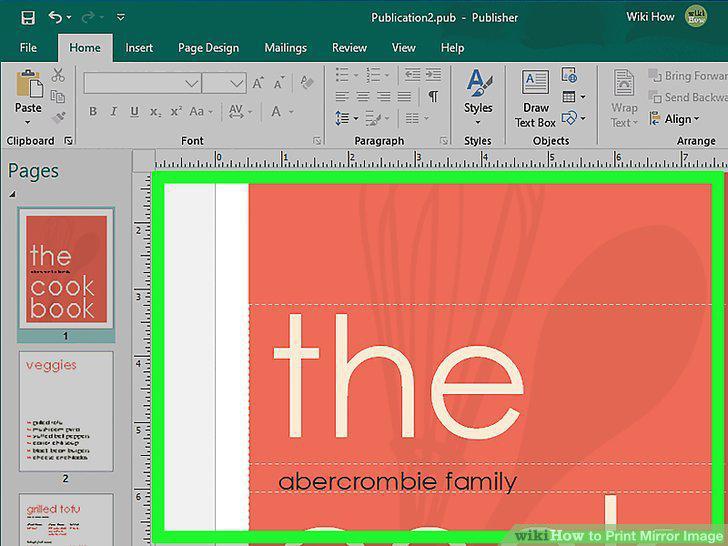Collapse the Pages pane triangle
The image size is (728, 546).
pos(13,194)
